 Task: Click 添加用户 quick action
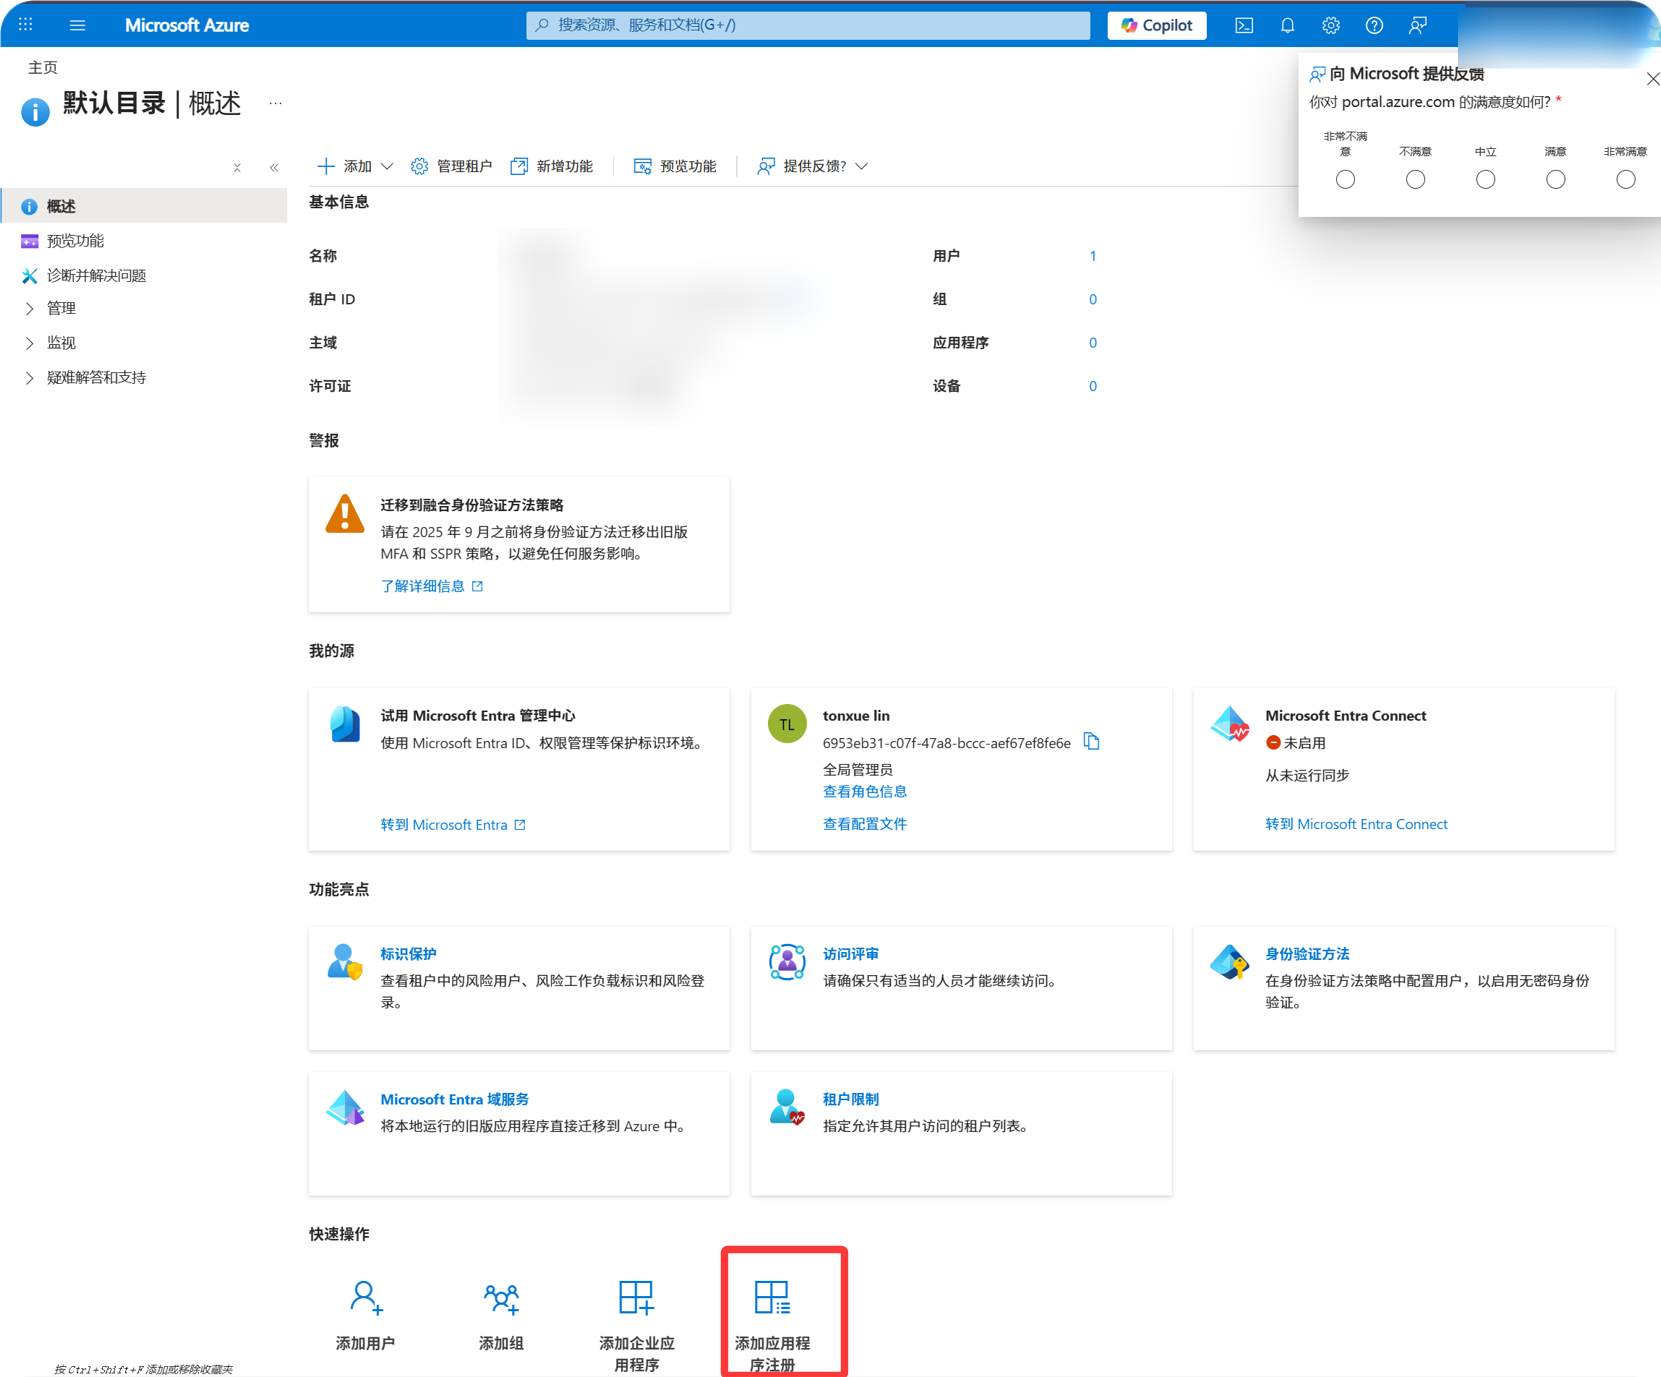click(x=366, y=1316)
